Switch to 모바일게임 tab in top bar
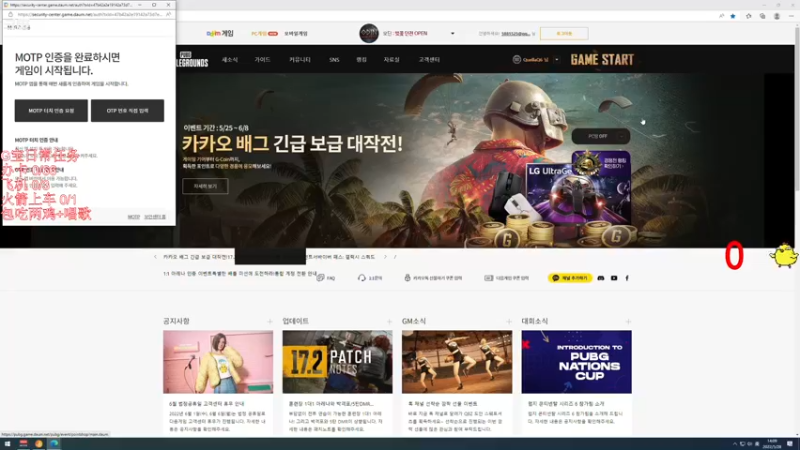The width and height of the screenshot is (800, 450). [x=296, y=34]
